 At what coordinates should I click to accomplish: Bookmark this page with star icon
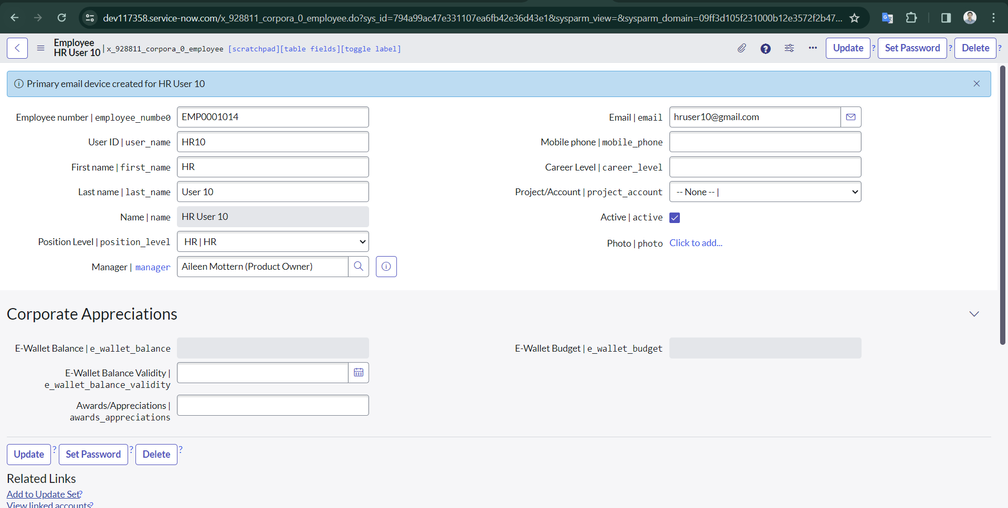point(854,18)
